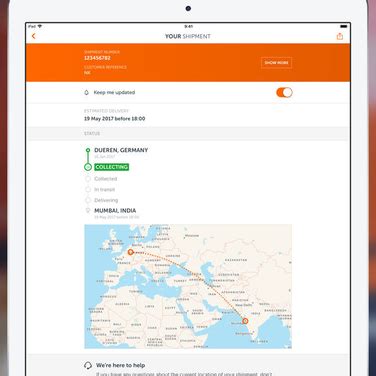Viewport: 376px width, 376px height.
Task: Click the destination marker on the map in India
Action: click(245, 321)
